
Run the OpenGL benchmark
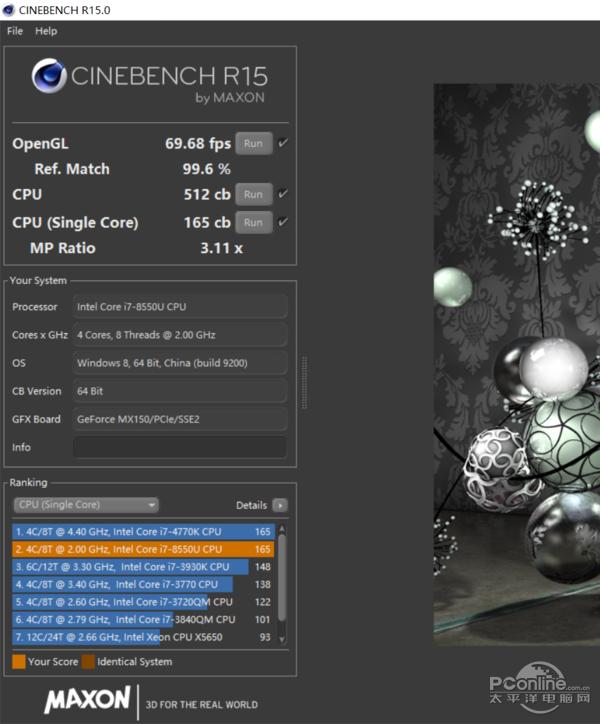254,144
